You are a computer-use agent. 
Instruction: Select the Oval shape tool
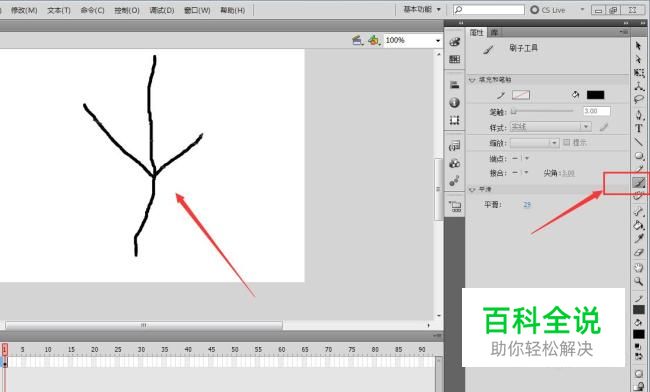pyautogui.click(x=639, y=156)
